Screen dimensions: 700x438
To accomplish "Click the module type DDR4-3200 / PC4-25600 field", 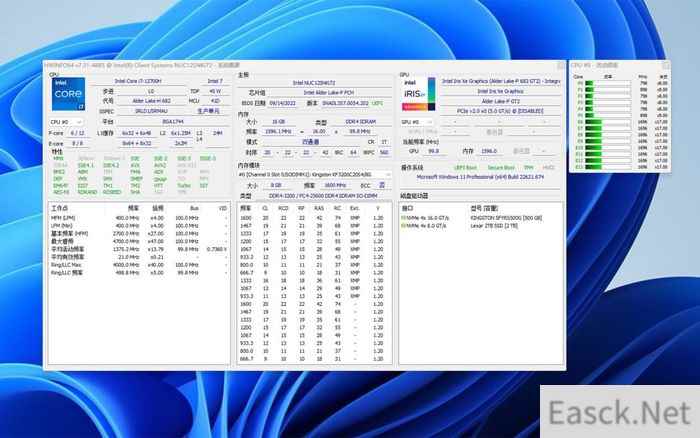I will 323,196.
